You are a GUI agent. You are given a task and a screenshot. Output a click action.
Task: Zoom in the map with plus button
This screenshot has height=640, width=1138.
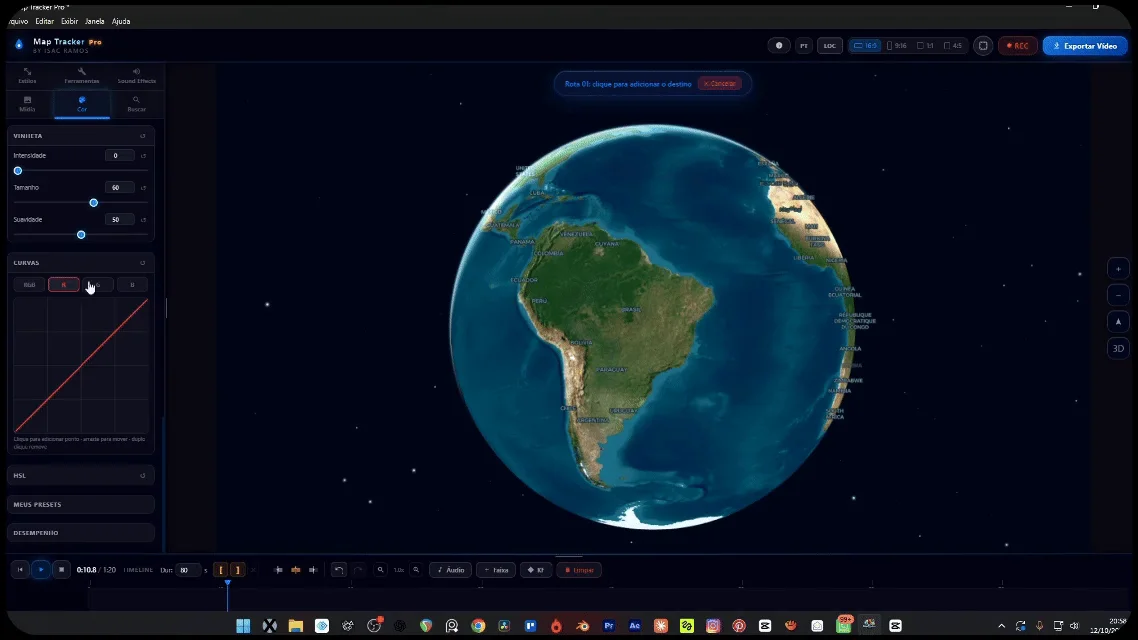pyautogui.click(x=1118, y=268)
